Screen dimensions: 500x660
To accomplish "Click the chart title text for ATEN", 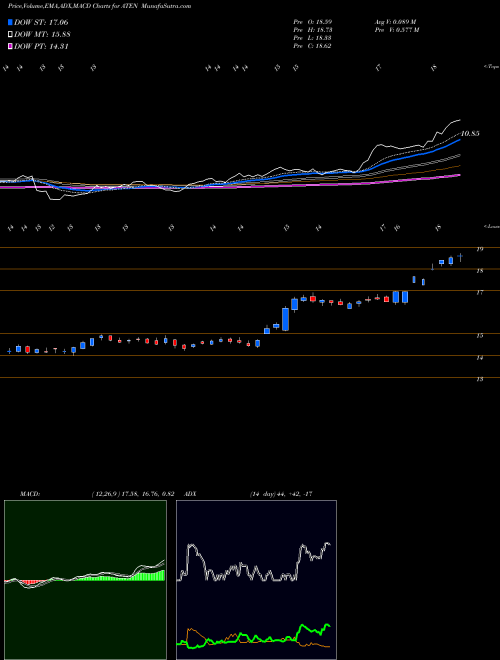I will click(99, 6).
